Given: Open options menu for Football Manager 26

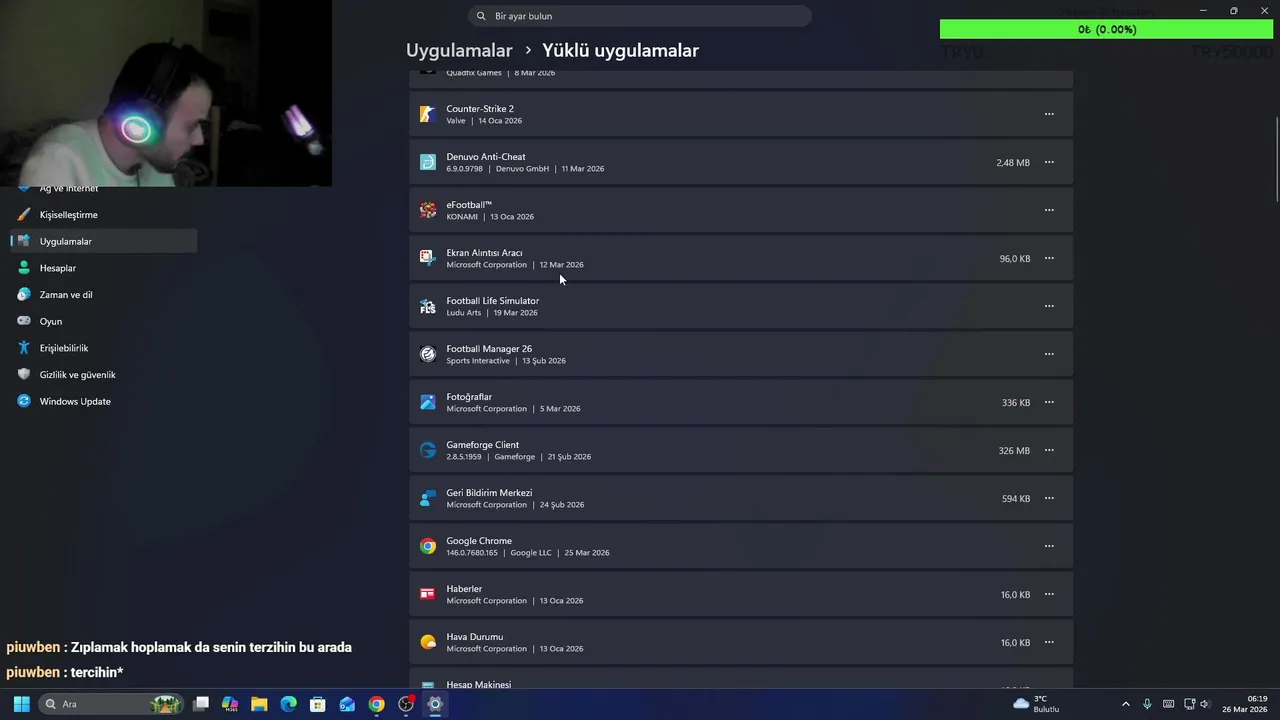Looking at the screenshot, I should click(x=1049, y=354).
